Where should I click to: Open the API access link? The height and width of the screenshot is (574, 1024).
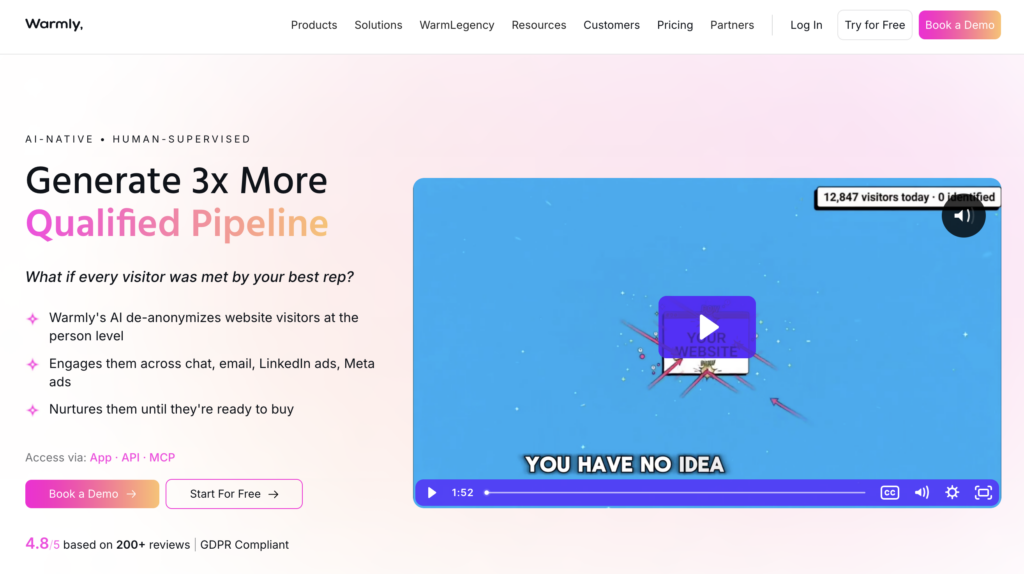[131, 457]
